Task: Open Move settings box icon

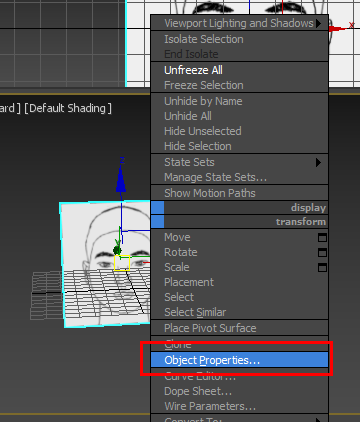Action: (x=322, y=237)
